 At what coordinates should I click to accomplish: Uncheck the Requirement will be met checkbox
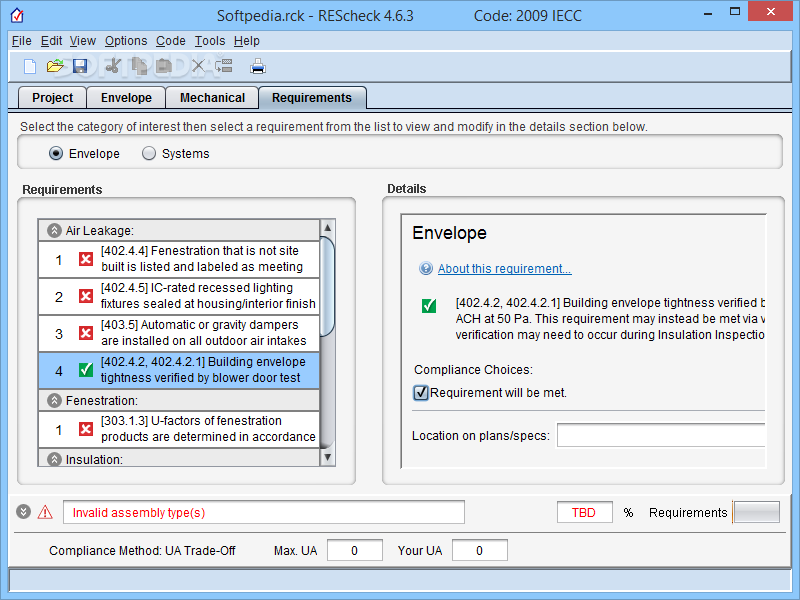pyautogui.click(x=421, y=393)
